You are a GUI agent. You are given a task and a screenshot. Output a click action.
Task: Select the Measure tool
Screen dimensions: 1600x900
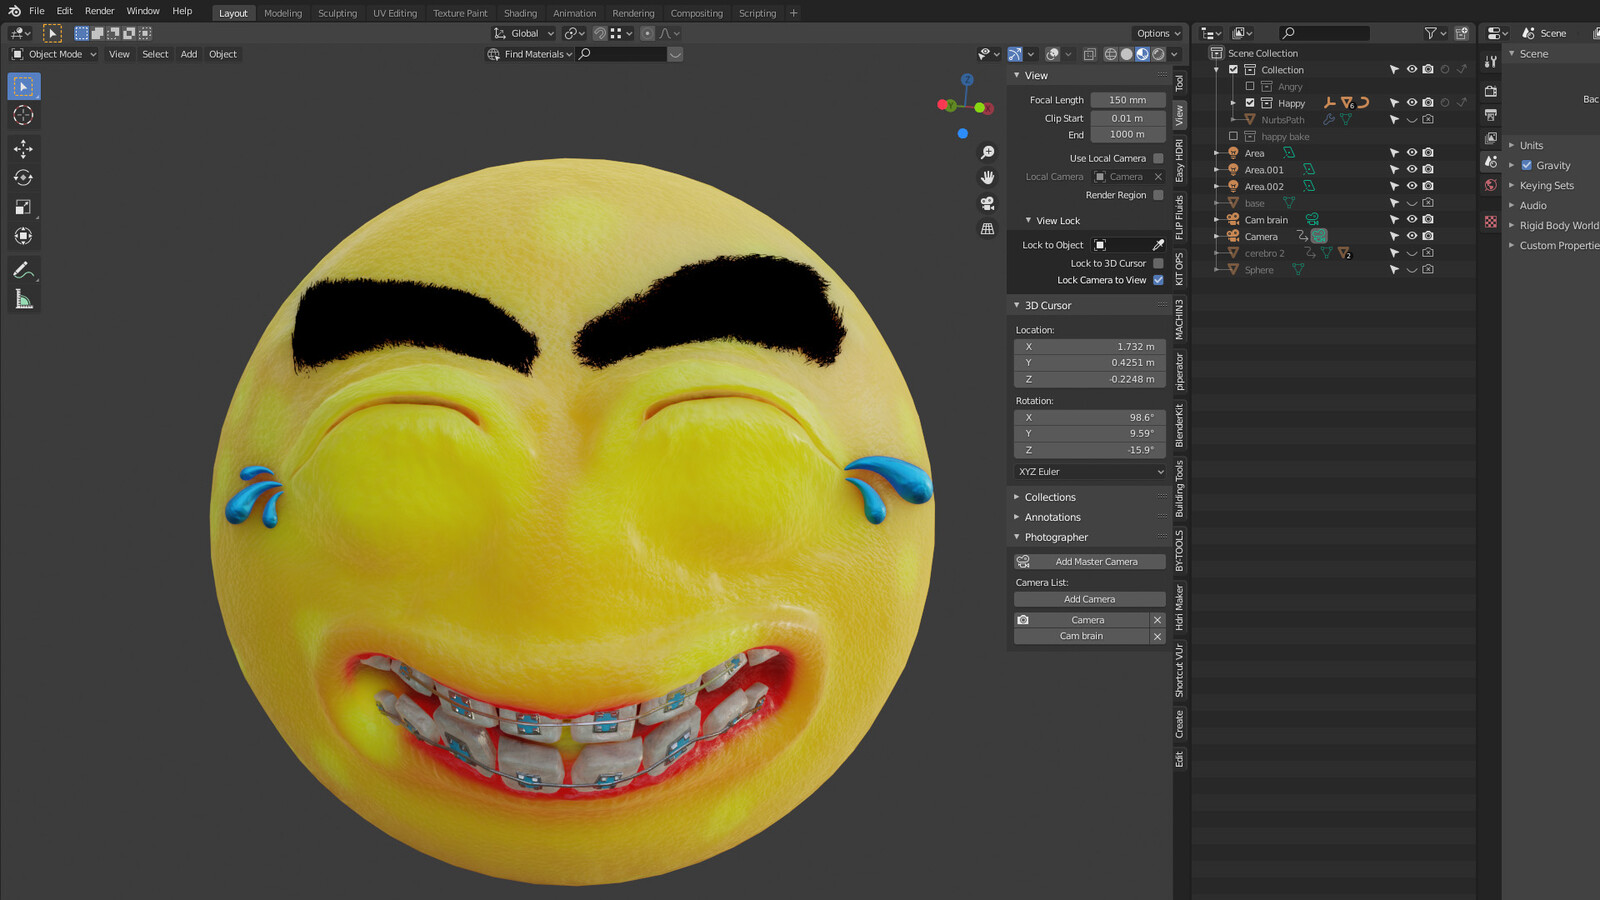24,299
